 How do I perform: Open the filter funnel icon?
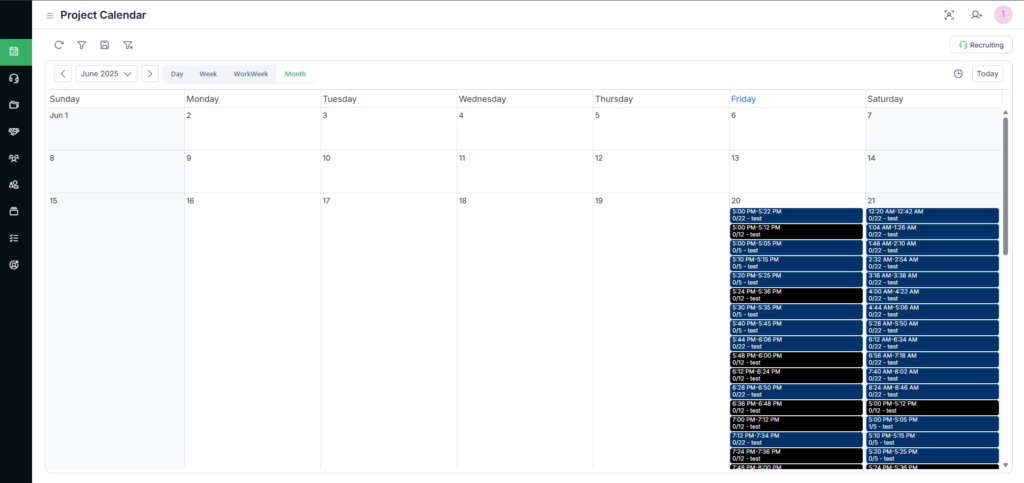[x=82, y=45]
